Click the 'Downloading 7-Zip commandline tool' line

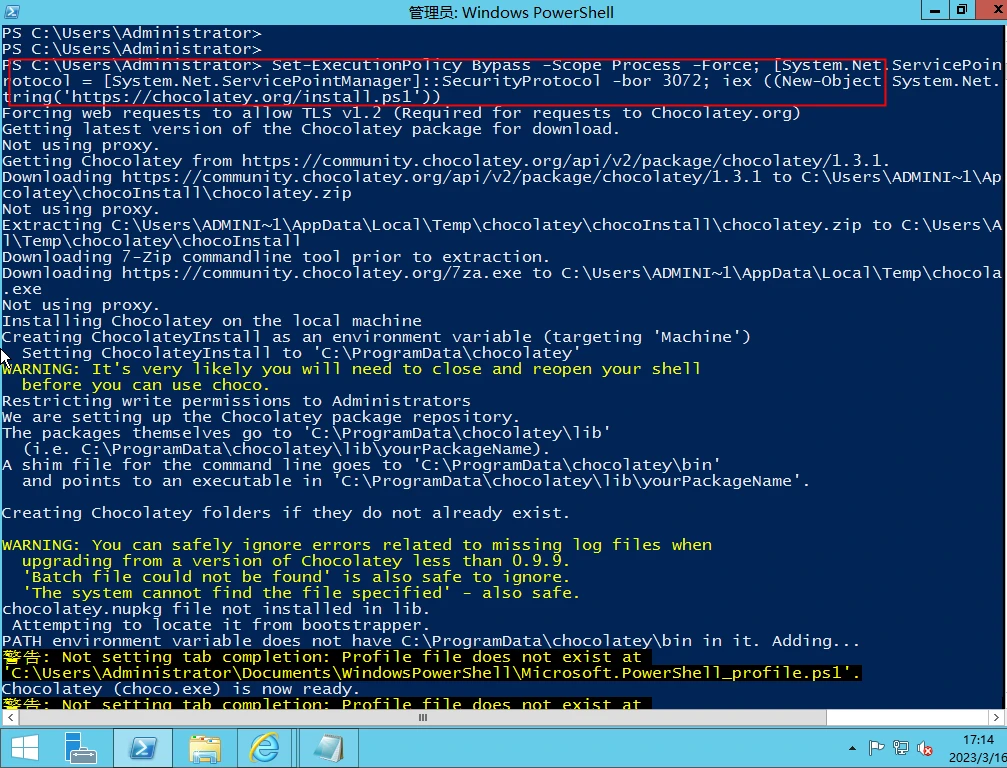(x=276, y=257)
